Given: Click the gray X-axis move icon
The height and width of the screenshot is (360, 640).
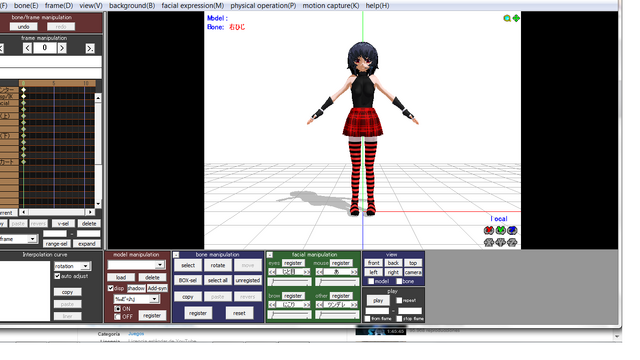Looking at the screenshot, I should pos(489,243).
